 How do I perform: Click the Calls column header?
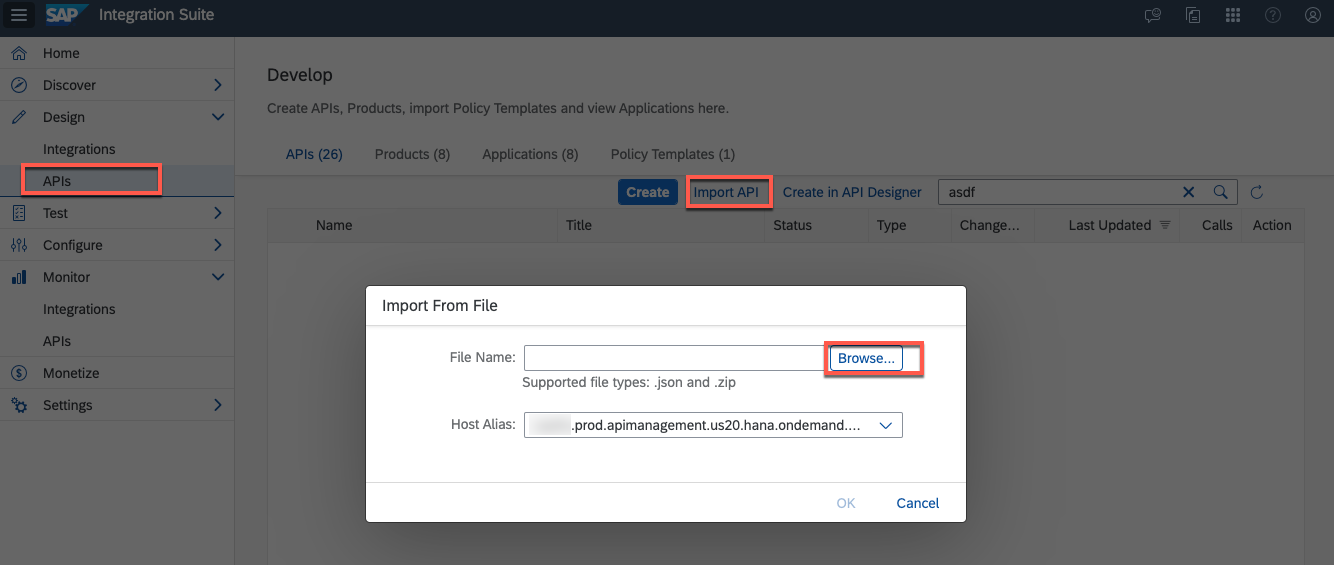[x=1217, y=225]
